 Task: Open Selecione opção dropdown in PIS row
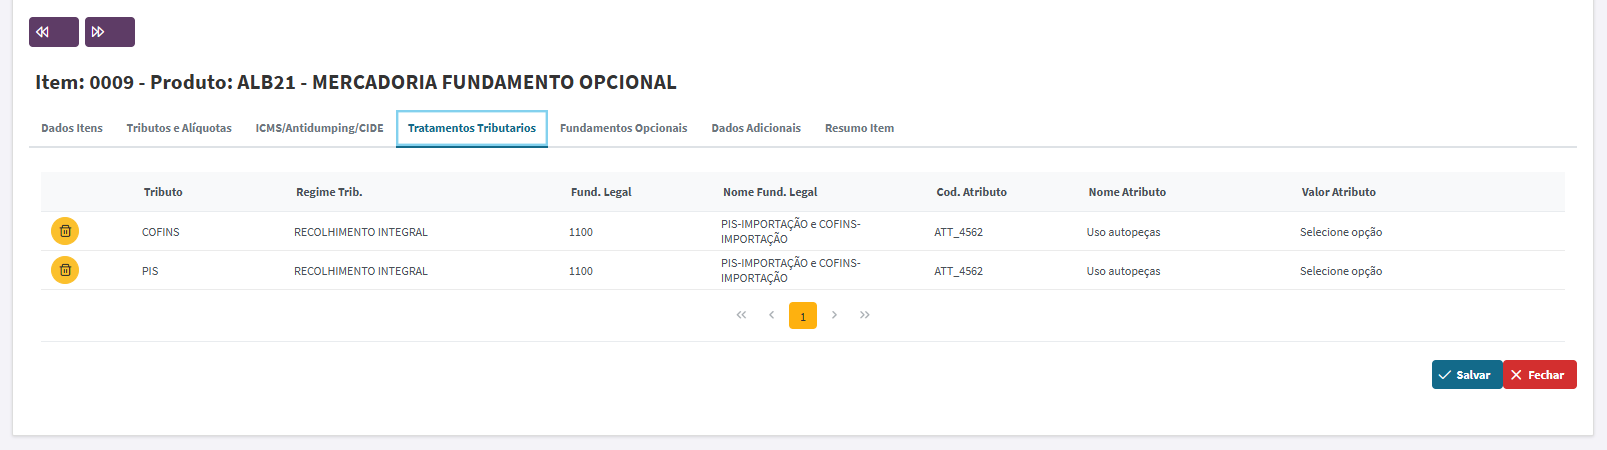click(x=1341, y=271)
